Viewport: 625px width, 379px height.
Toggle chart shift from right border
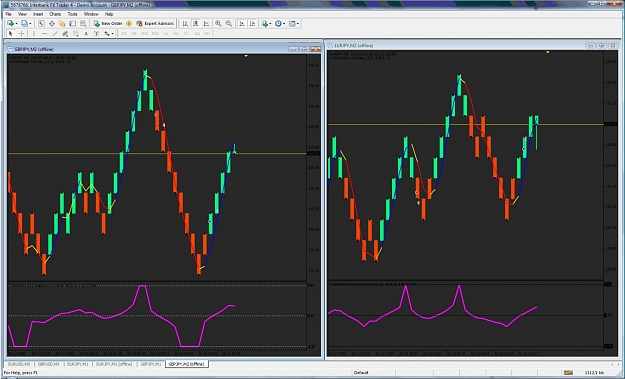[252, 24]
